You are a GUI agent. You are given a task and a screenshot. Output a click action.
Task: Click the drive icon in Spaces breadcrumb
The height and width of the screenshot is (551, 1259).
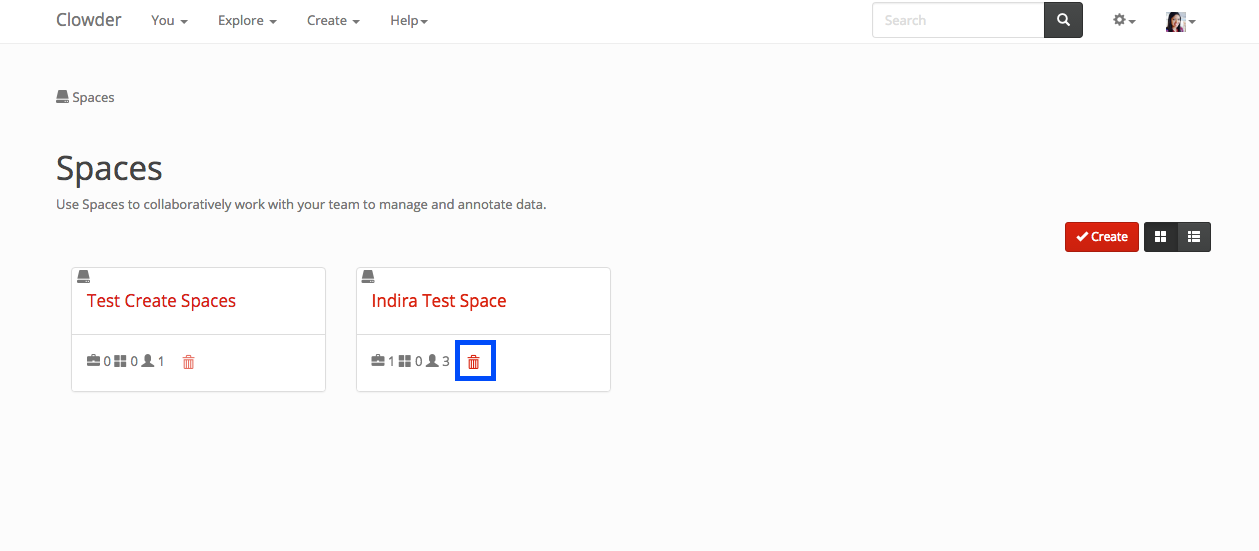coord(62,97)
